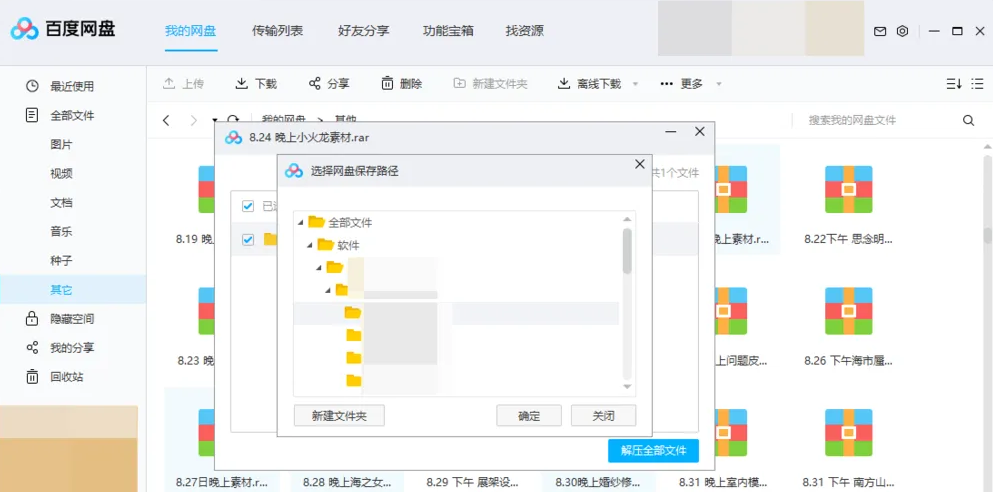The height and width of the screenshot is (492, 993).
Task: Minimize the 8.24 晚上小火龙素材.rar window
Action: point(671,132)
